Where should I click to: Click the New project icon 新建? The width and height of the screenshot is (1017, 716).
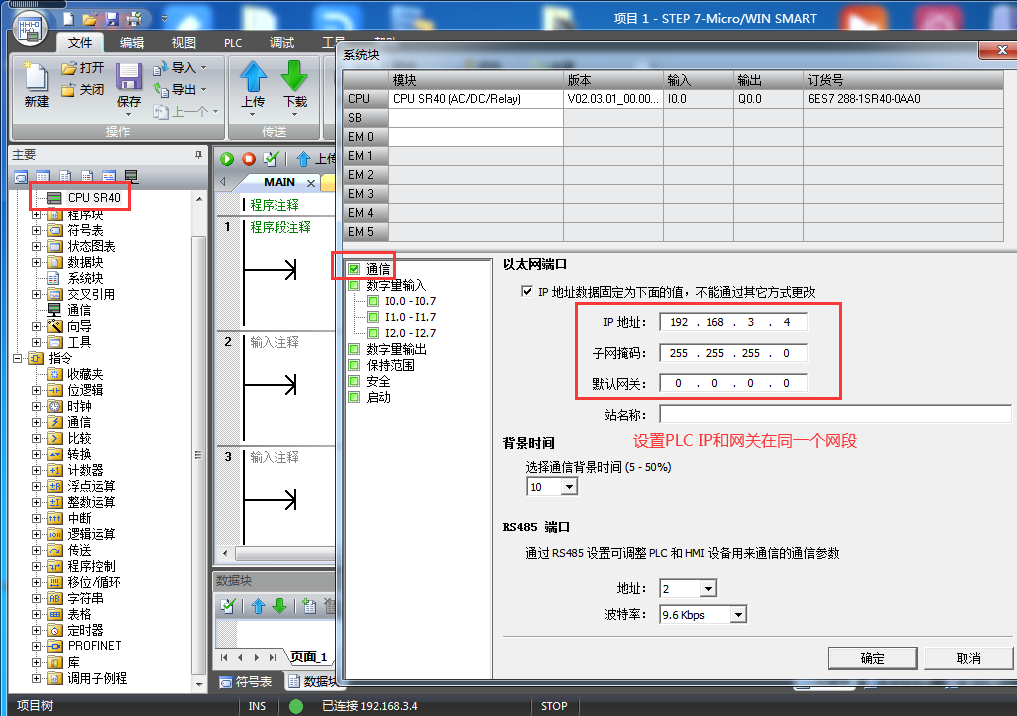tap(36, 85)
